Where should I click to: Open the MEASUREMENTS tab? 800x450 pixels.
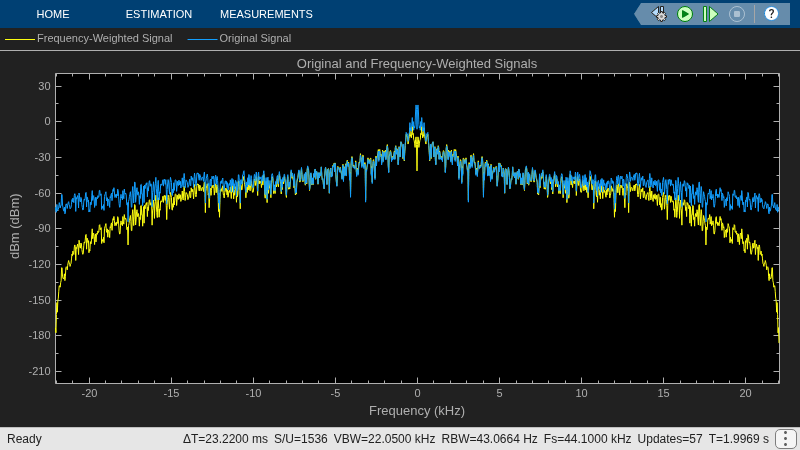(266, 14)
